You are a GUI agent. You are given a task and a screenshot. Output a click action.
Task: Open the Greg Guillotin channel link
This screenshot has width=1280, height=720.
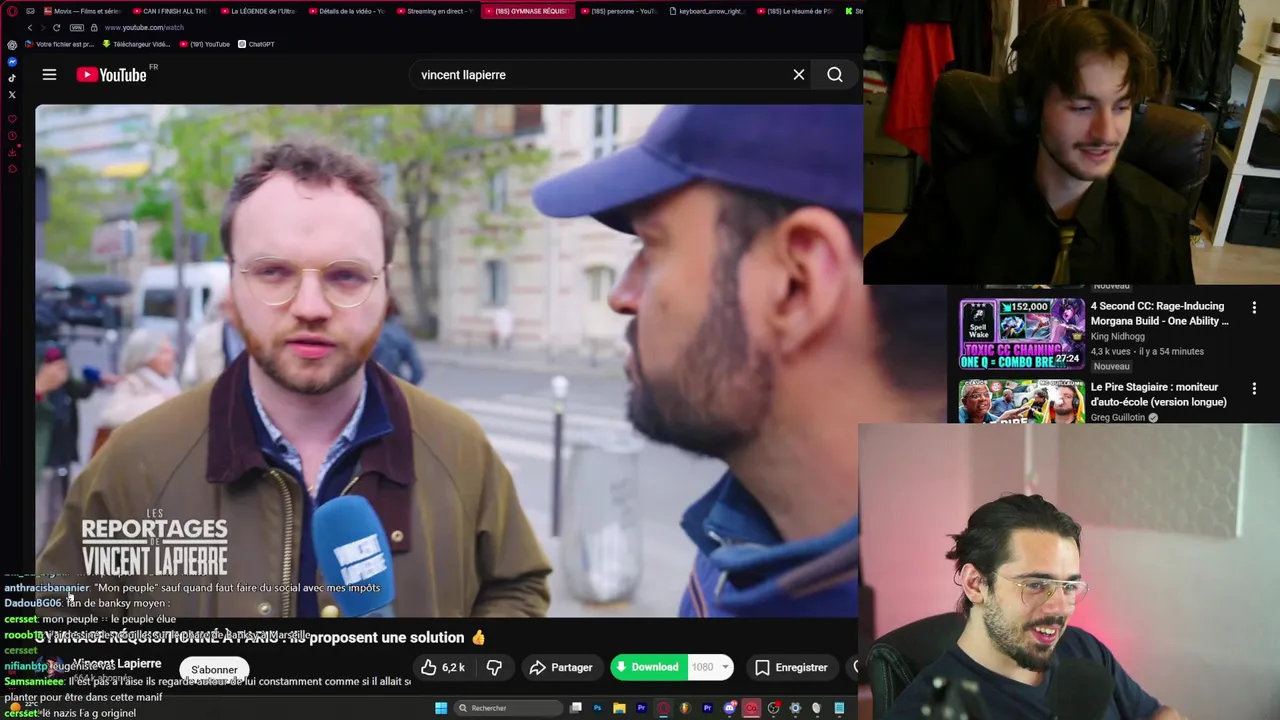[x=1118, y=417]
